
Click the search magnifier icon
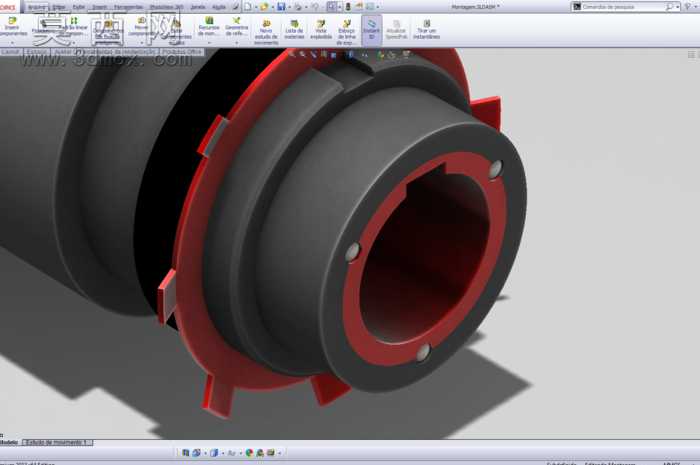tap(669, 7)
